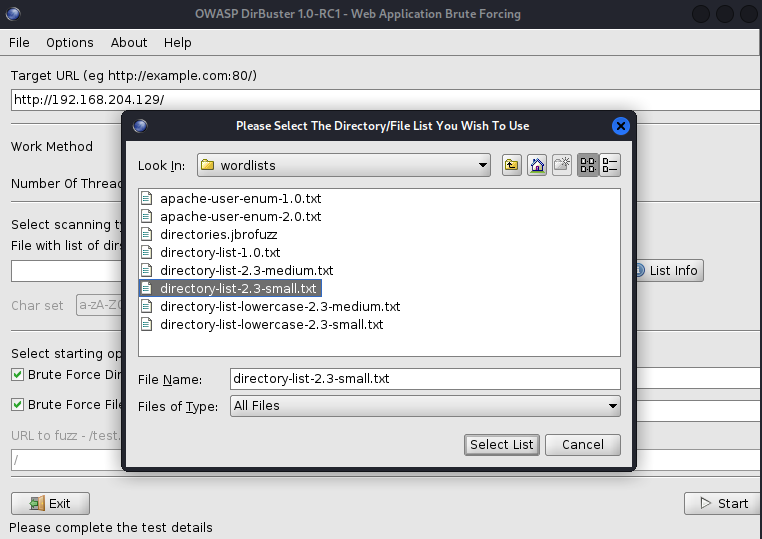Switch to List view icon
Image resolution: width=762 pixels, height=539 pixels.
(x=588, y=165)
